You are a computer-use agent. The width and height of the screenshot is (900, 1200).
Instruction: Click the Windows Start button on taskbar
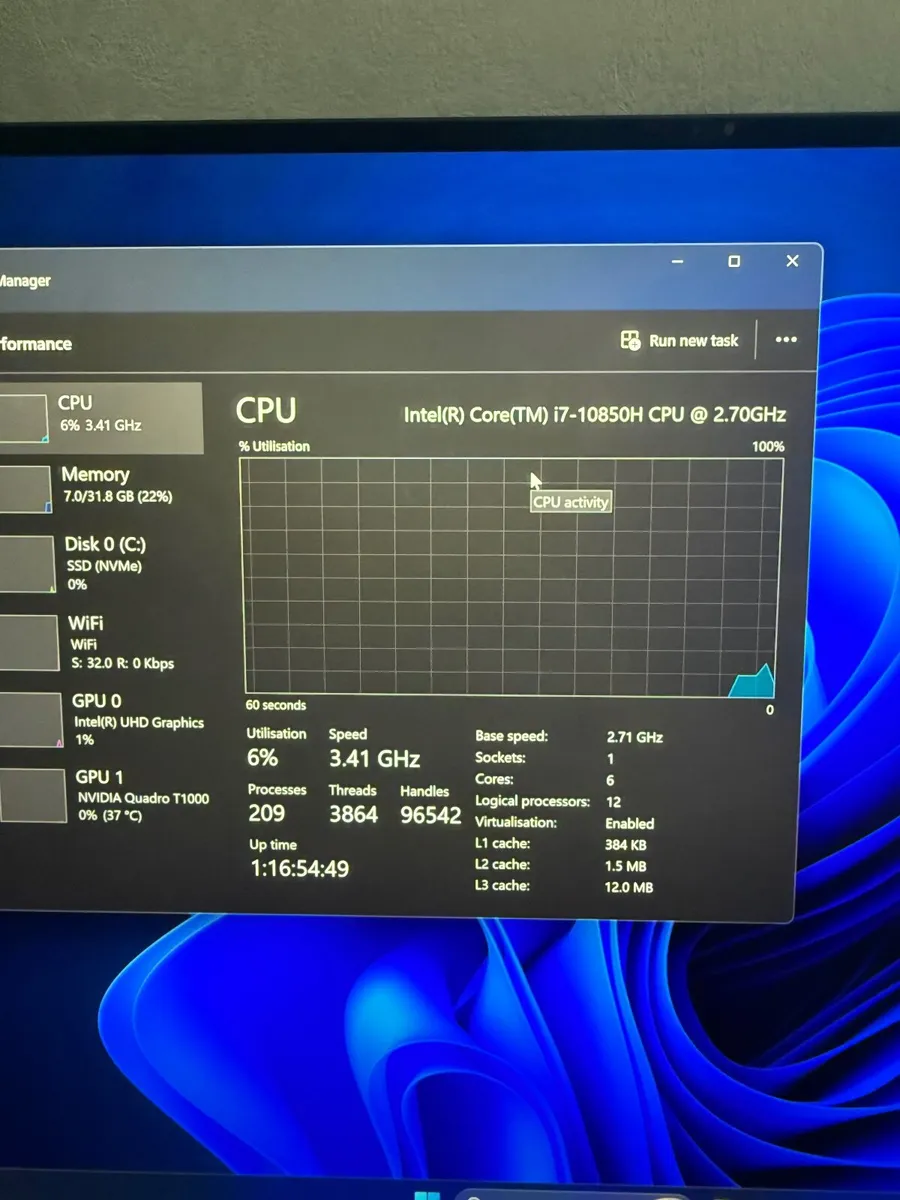(x=427, y=1194)
